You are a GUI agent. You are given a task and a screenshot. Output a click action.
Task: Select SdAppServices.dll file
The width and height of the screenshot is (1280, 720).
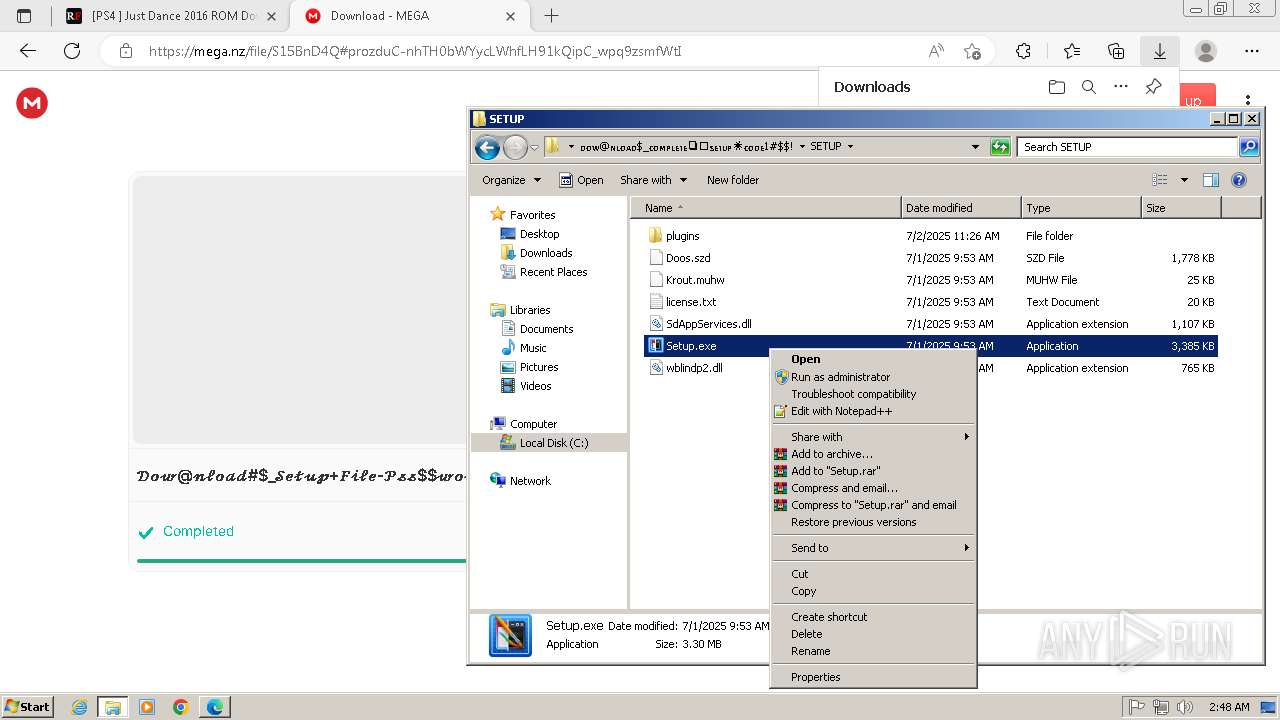(708, 324)
